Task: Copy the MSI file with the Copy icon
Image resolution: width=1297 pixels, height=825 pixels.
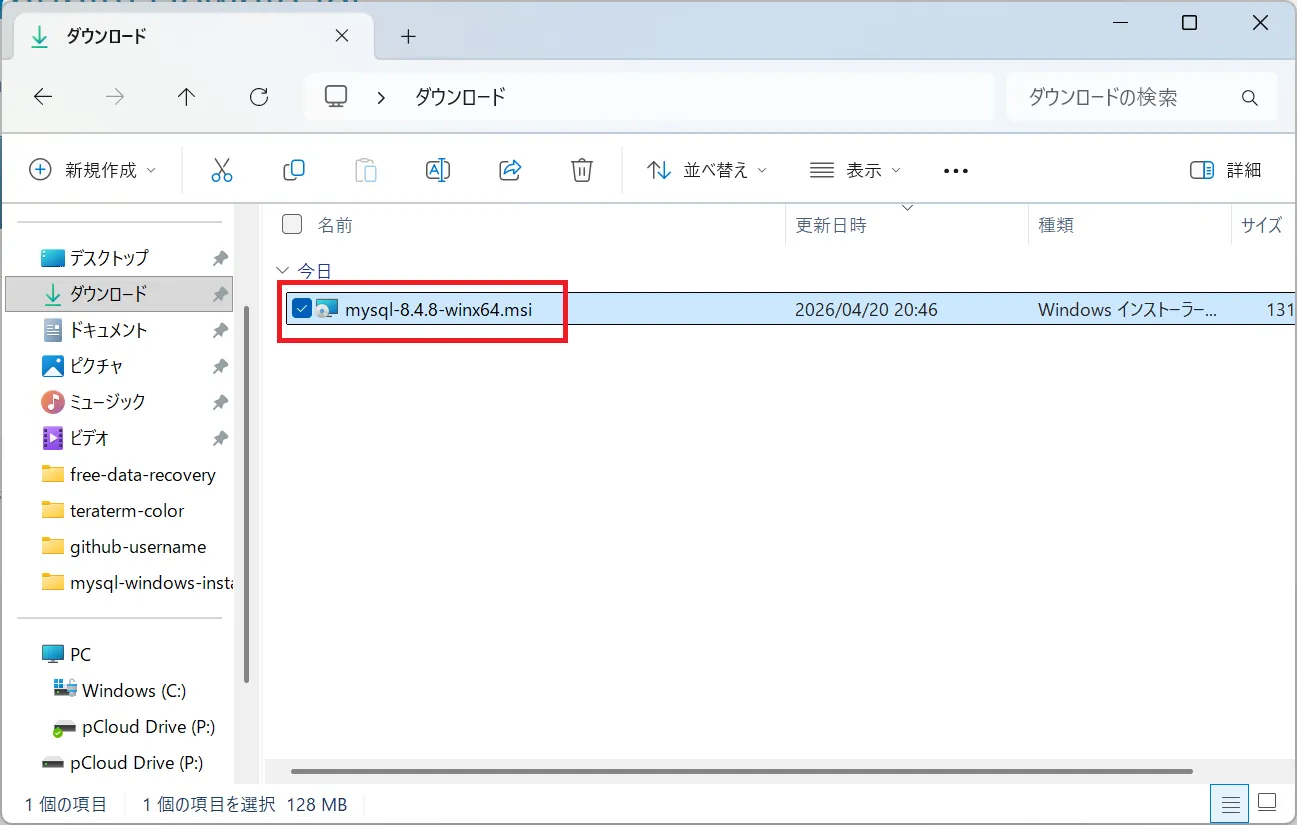Action: (x=294, y=170)
